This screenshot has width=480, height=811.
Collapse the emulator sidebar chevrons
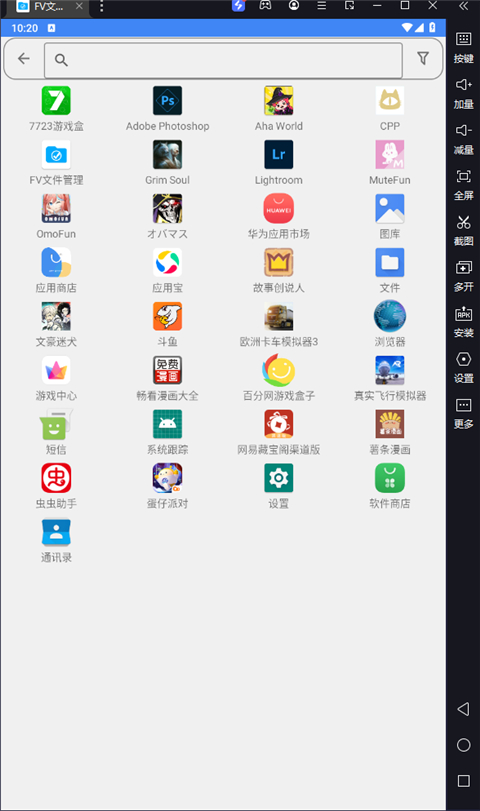tap(463, 6)
